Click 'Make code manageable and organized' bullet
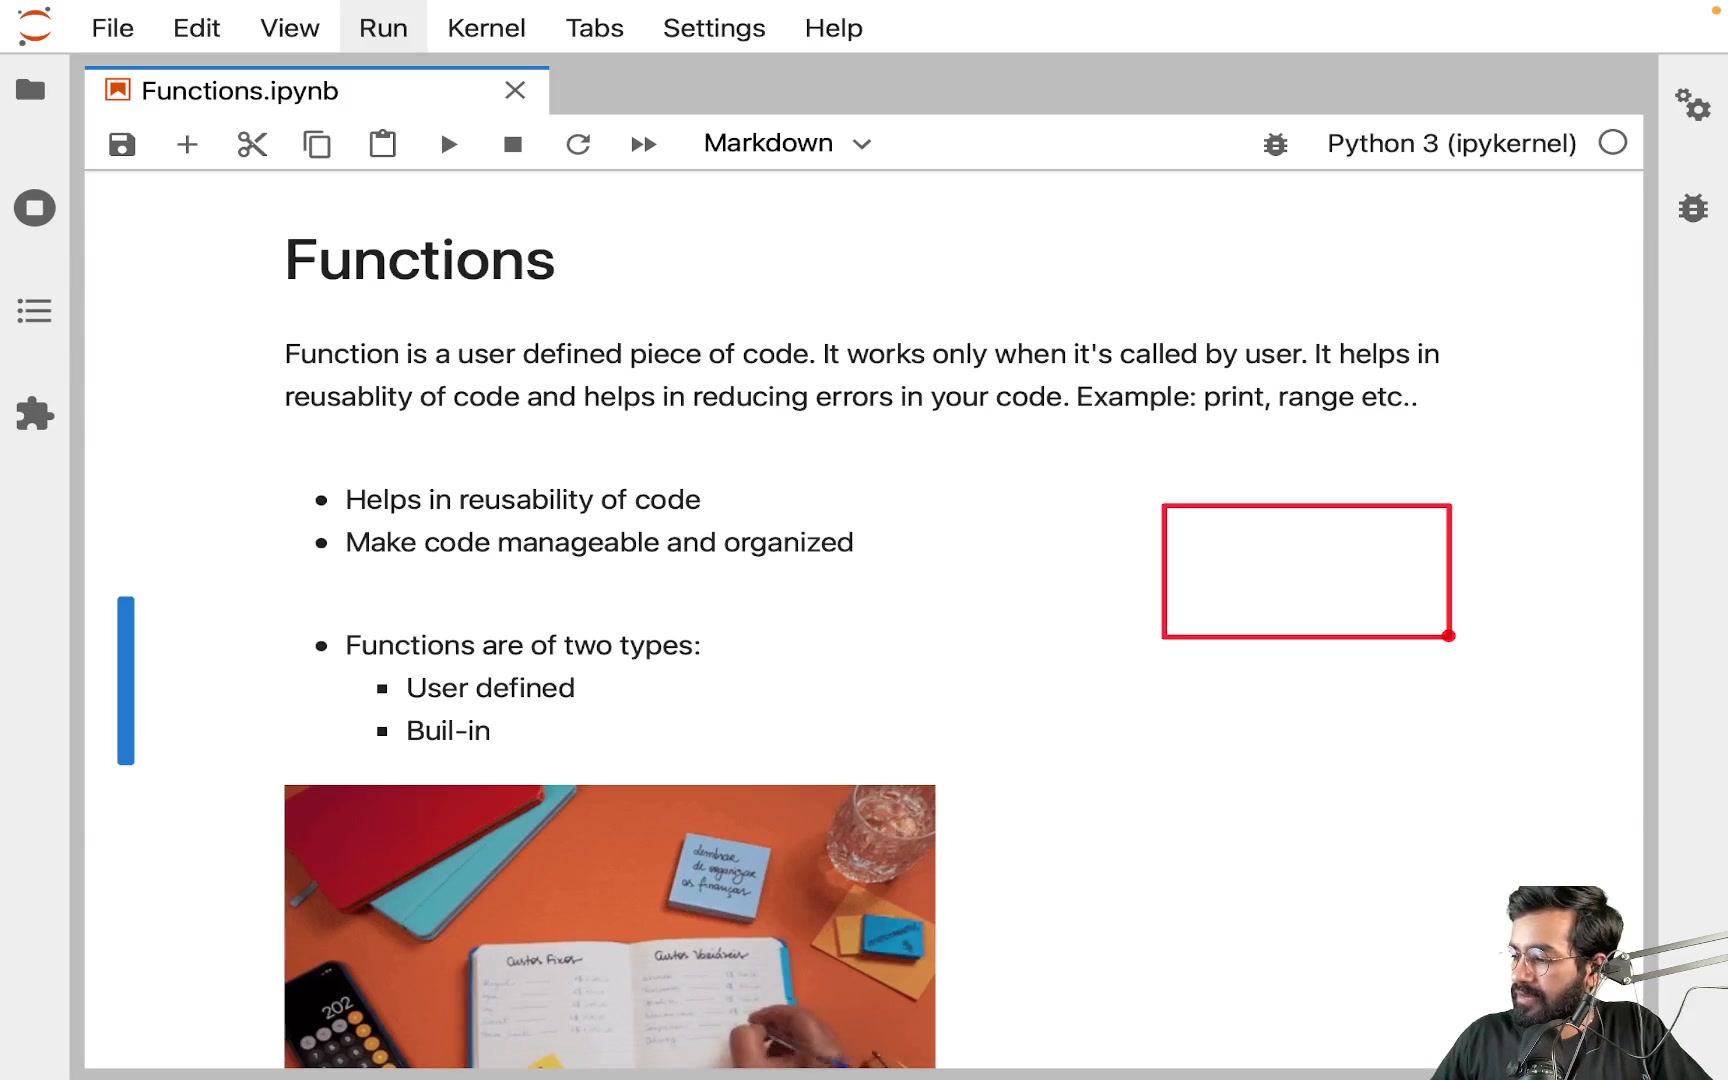This screenshot has width=1728, height=1080. [x=599, y=543]
